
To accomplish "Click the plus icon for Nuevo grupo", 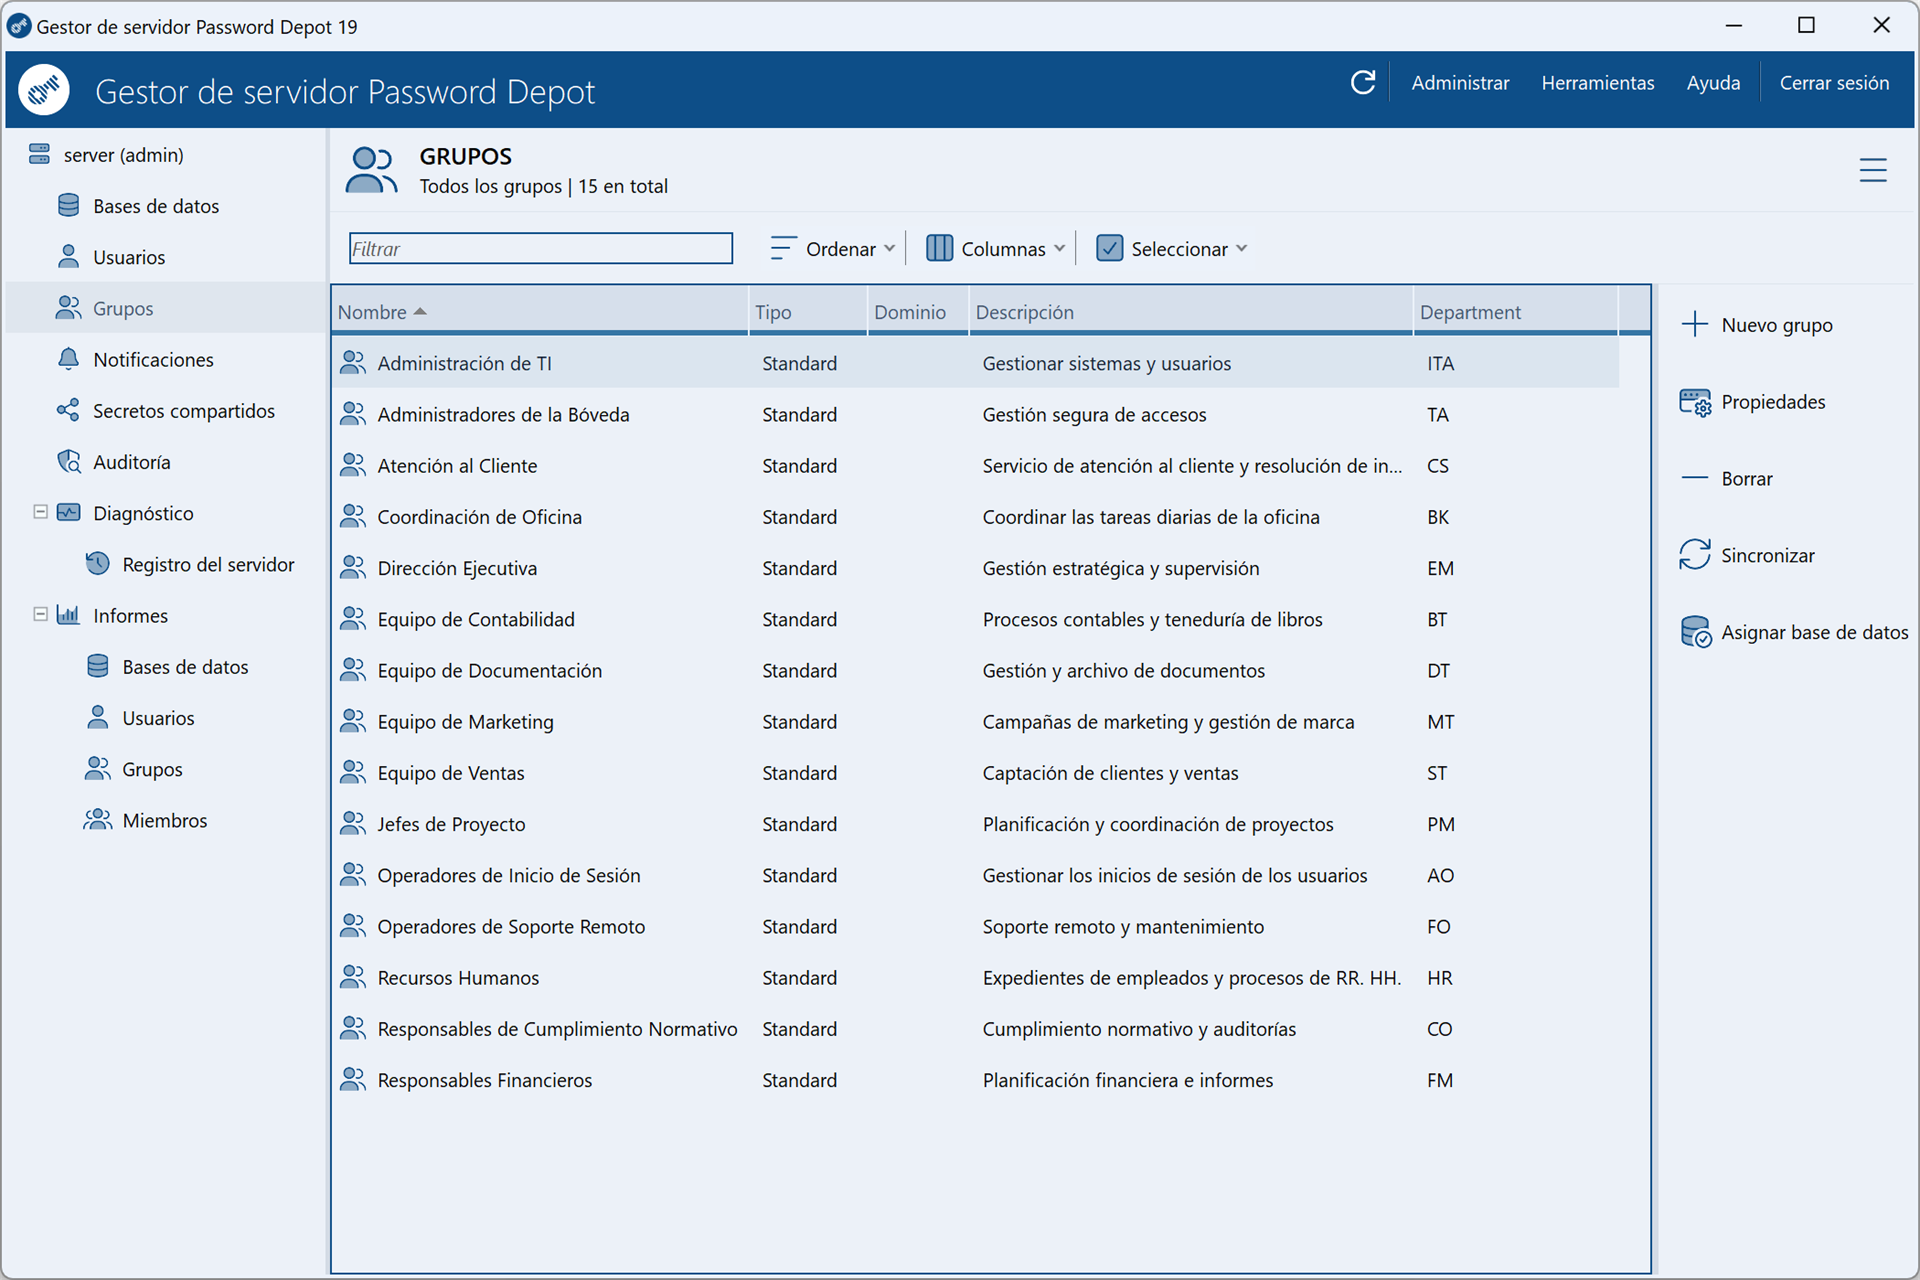I will coord(1695,324).
